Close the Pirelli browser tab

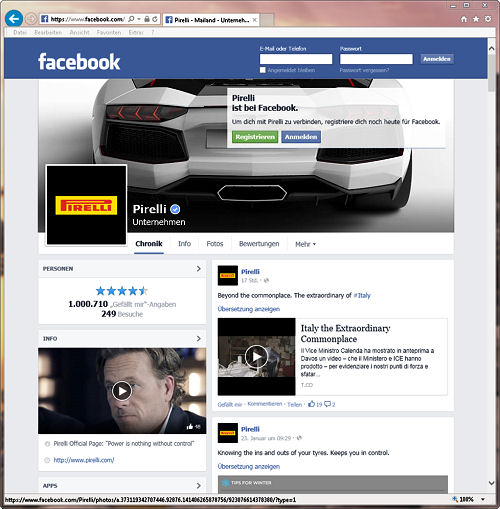(255, 20)
